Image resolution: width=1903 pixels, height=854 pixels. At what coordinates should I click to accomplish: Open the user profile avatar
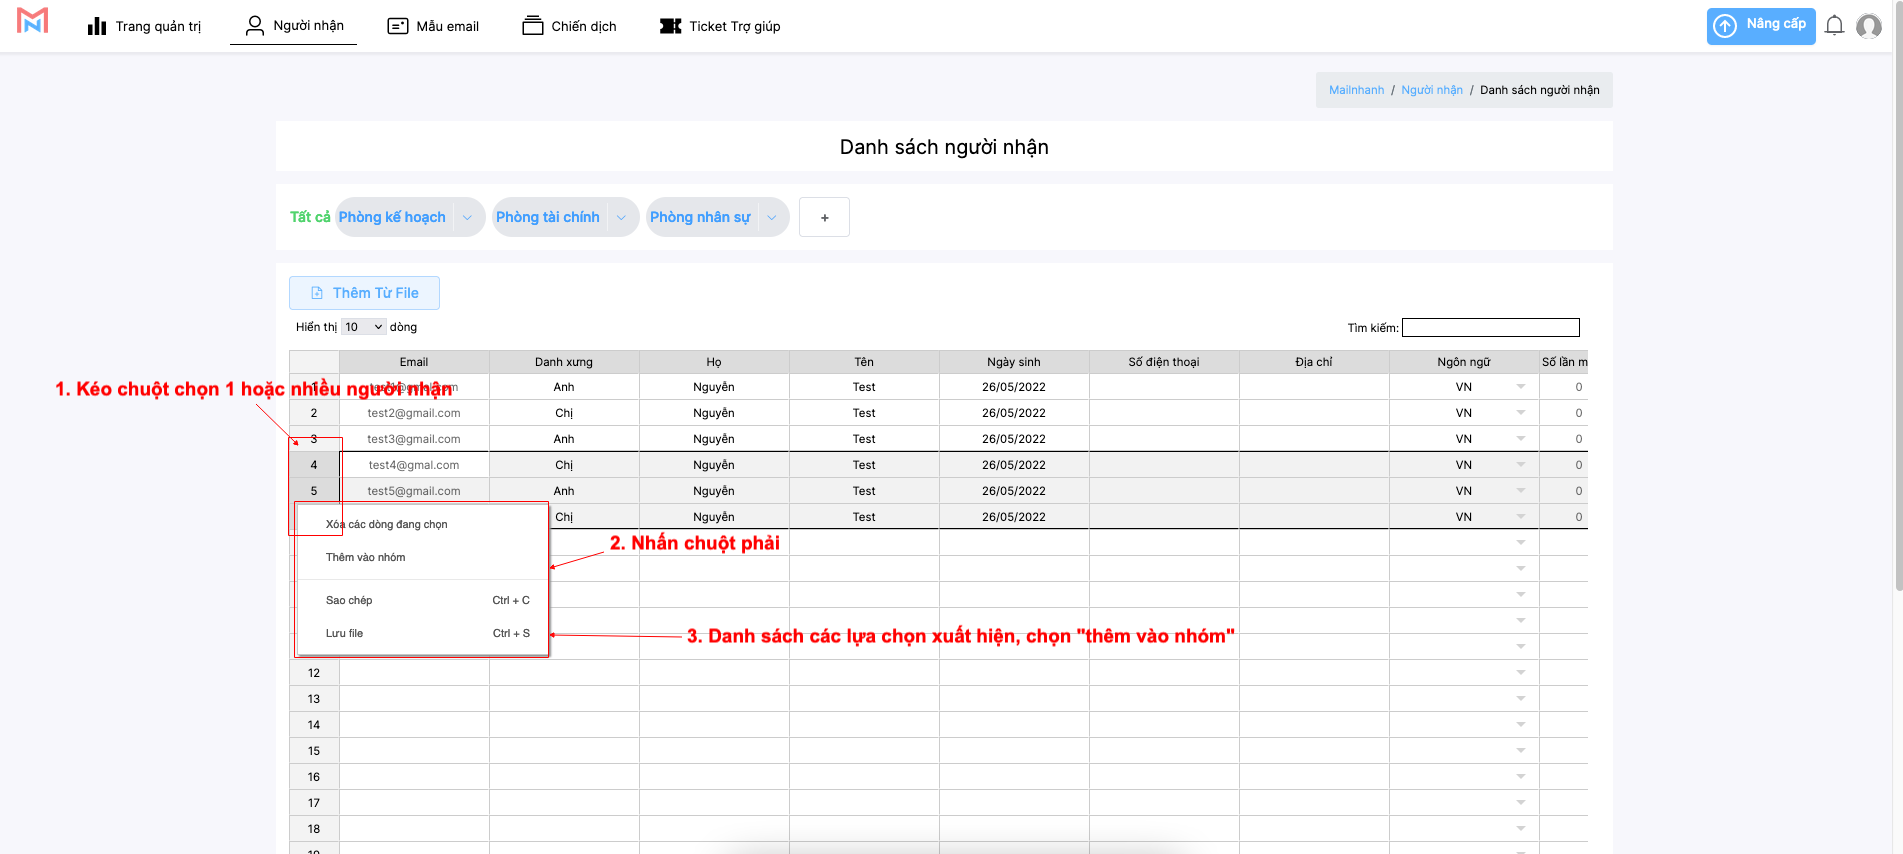click(x=1868, y=26)
